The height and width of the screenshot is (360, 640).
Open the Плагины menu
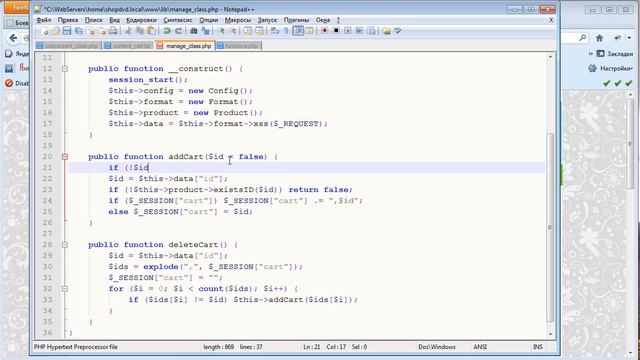click(x=296, y=20)
